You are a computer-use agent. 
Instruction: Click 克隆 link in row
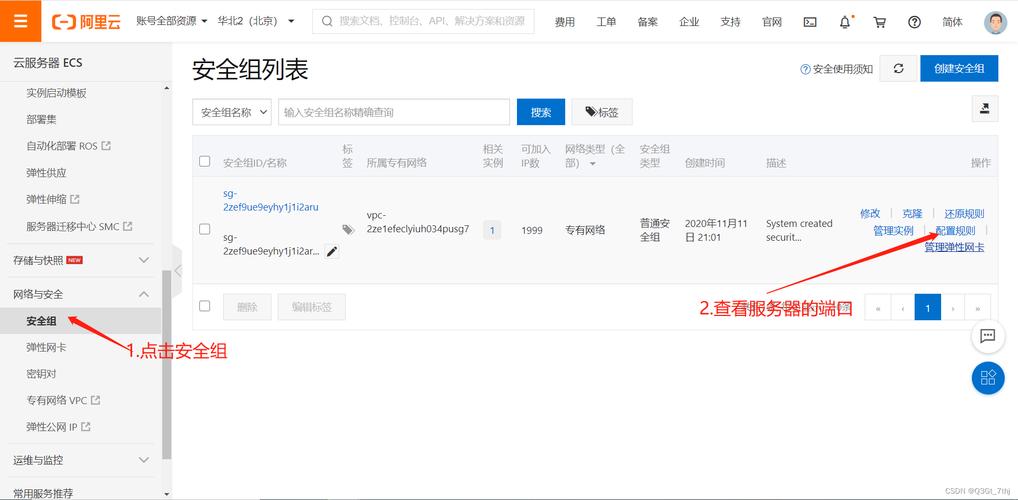[912, 213]
